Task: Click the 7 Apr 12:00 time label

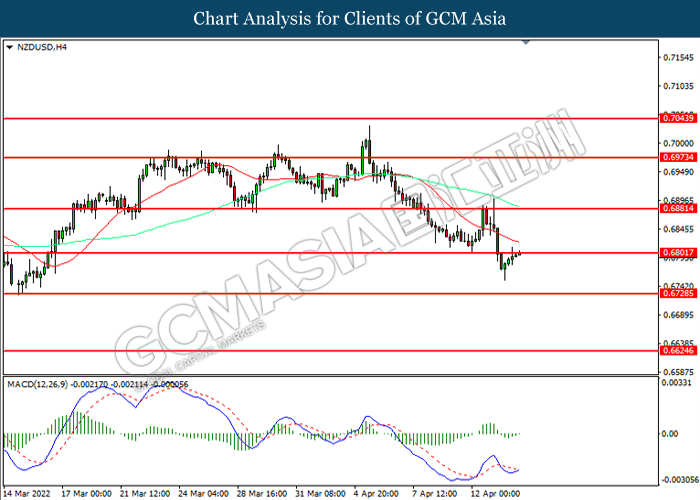Action: [435, 494]
